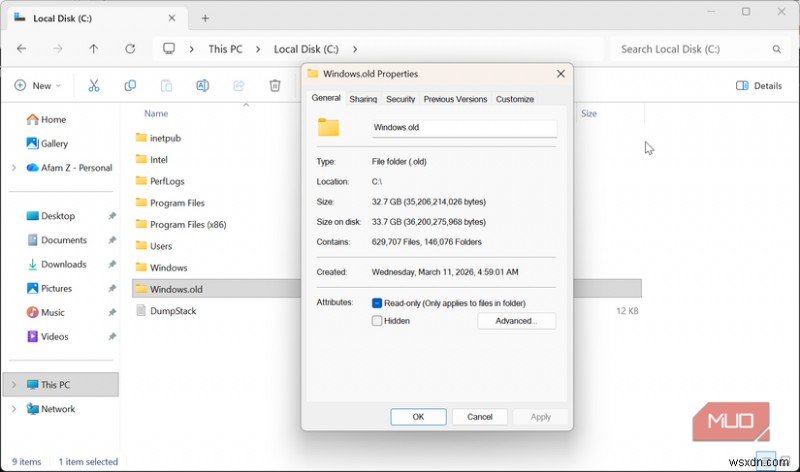Go up one folder level arrow
Image resolution: width=800 pixels, height=472 pixels.
pos(94,49)
